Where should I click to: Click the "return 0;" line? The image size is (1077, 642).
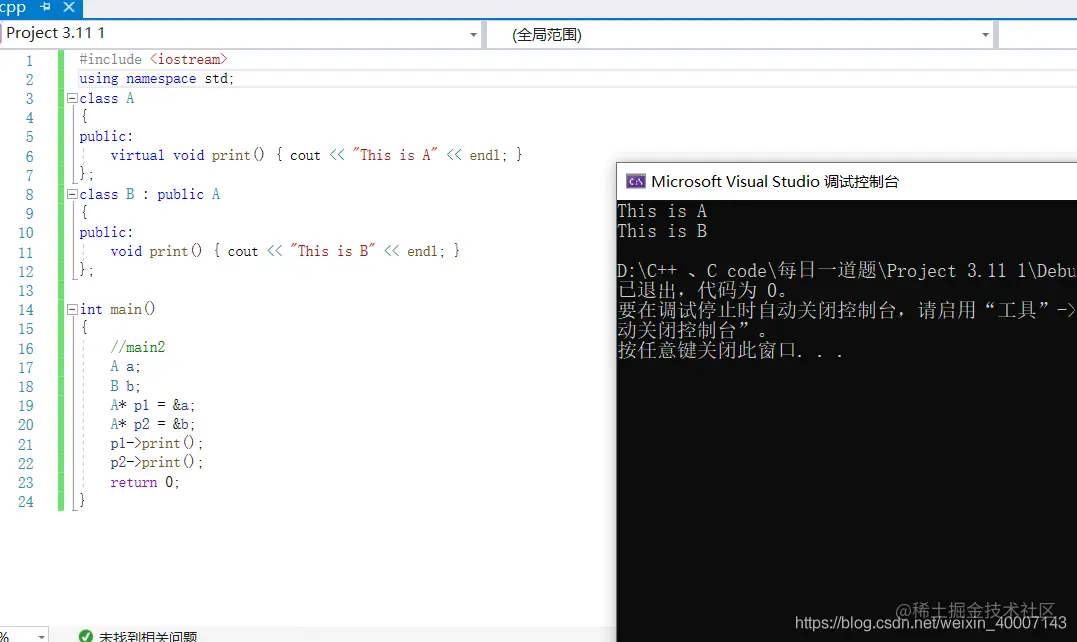(x=145, y=482)
